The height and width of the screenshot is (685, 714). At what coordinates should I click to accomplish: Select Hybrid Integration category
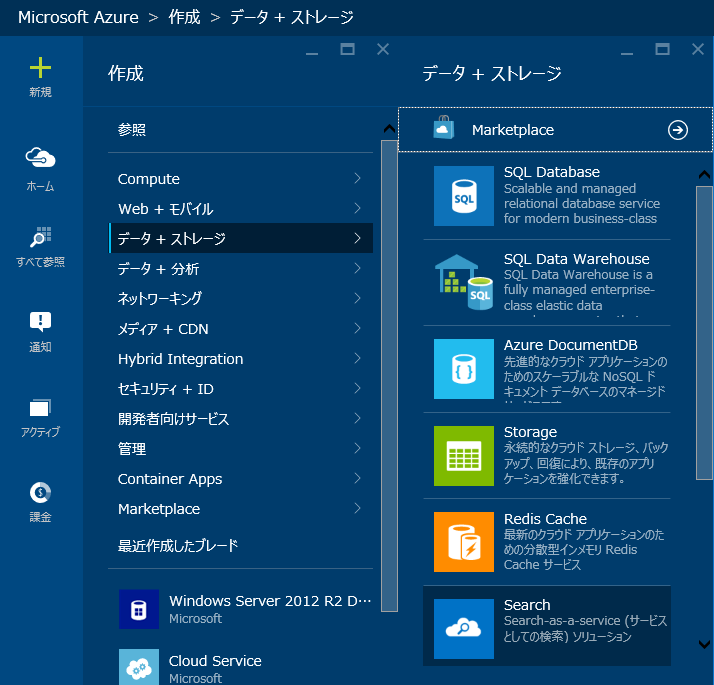[x=240, y=358]
